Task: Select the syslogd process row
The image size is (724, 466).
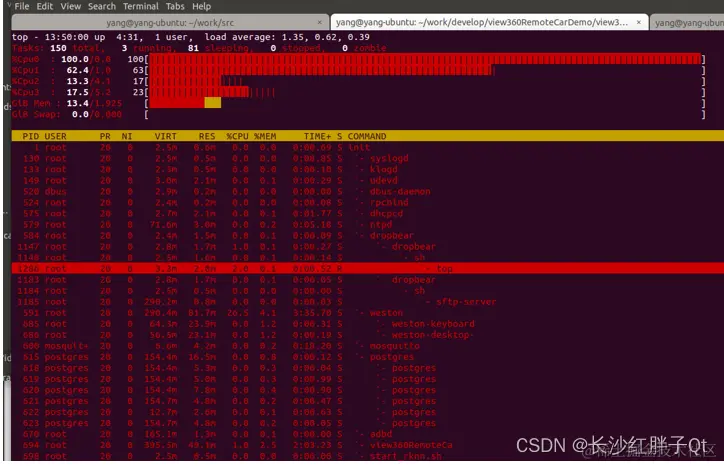Action: pos(368,158)
